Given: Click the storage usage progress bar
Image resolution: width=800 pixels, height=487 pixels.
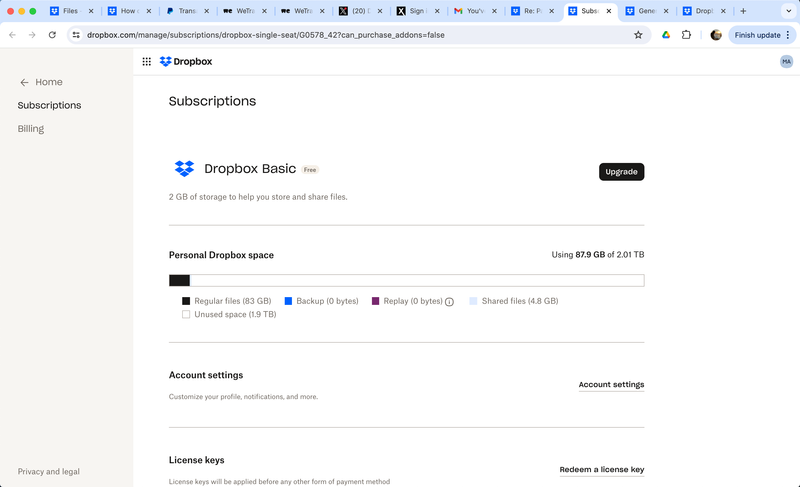Looking at the screenshot, I should [407, 280].
